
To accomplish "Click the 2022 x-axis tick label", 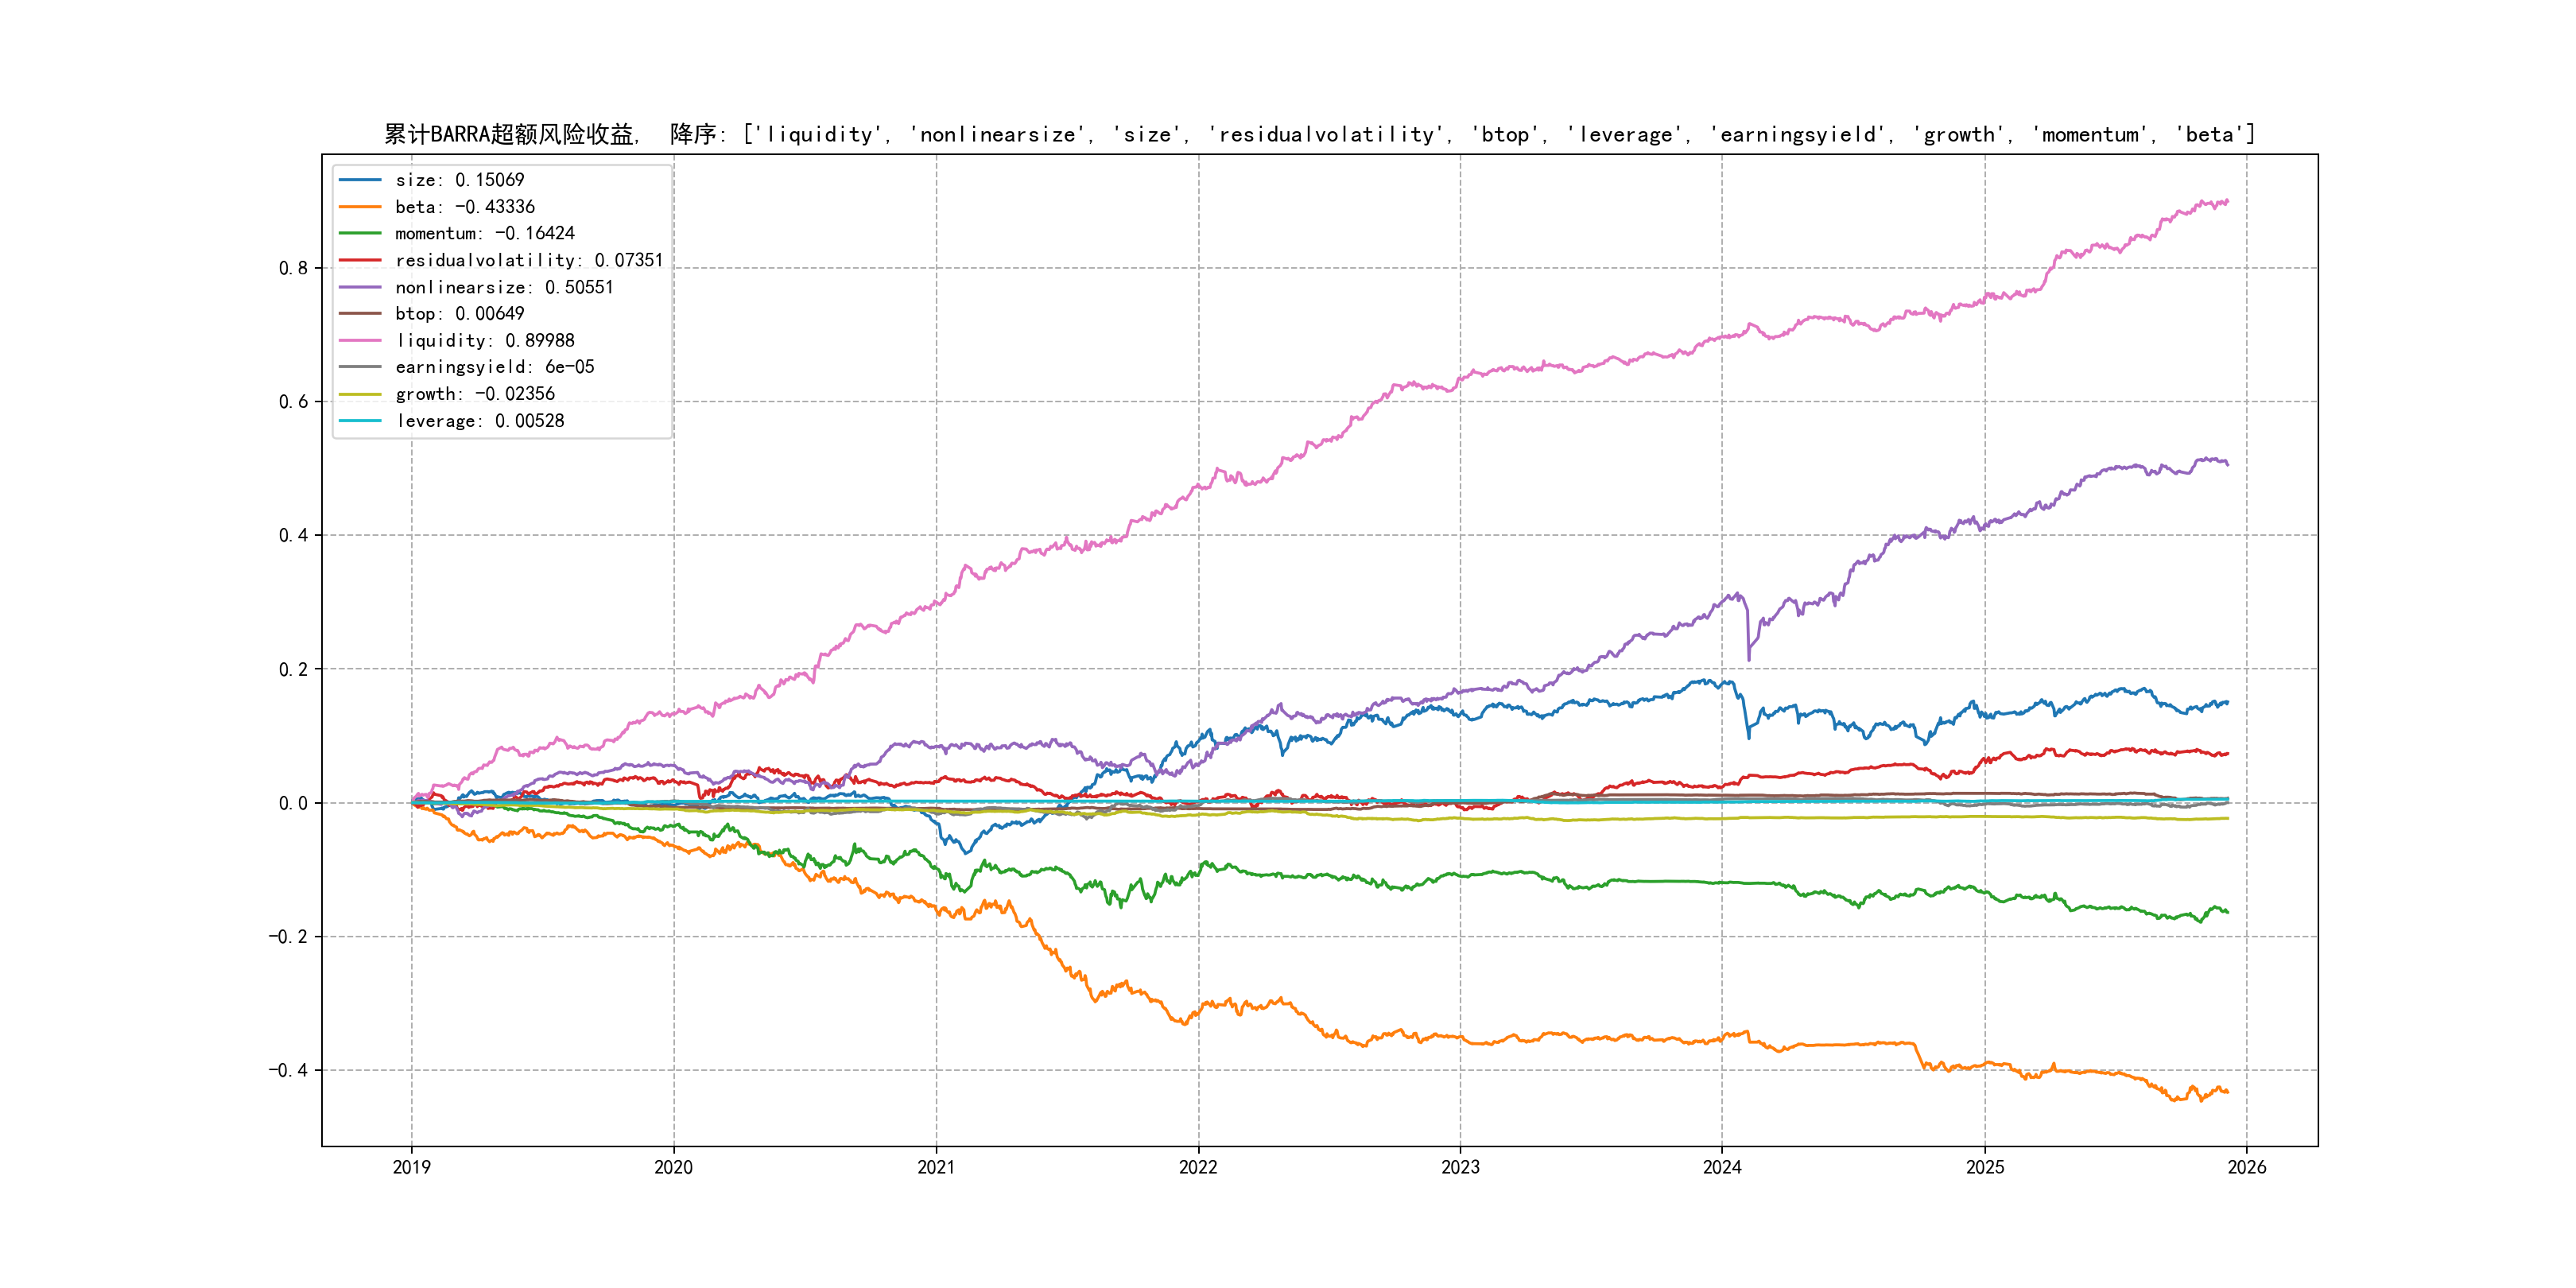I will click(1198, 1167).
